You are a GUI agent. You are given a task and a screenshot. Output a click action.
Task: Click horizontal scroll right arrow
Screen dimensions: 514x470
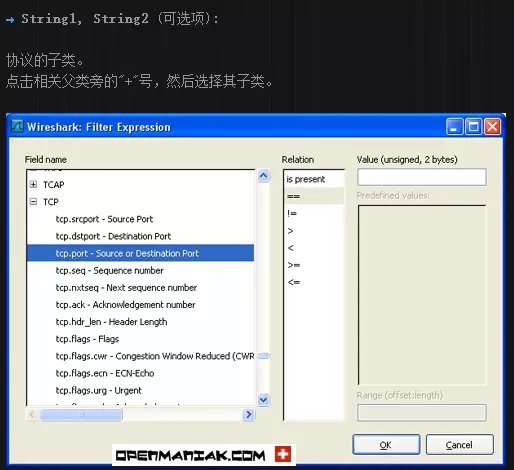tap(249, 414)
